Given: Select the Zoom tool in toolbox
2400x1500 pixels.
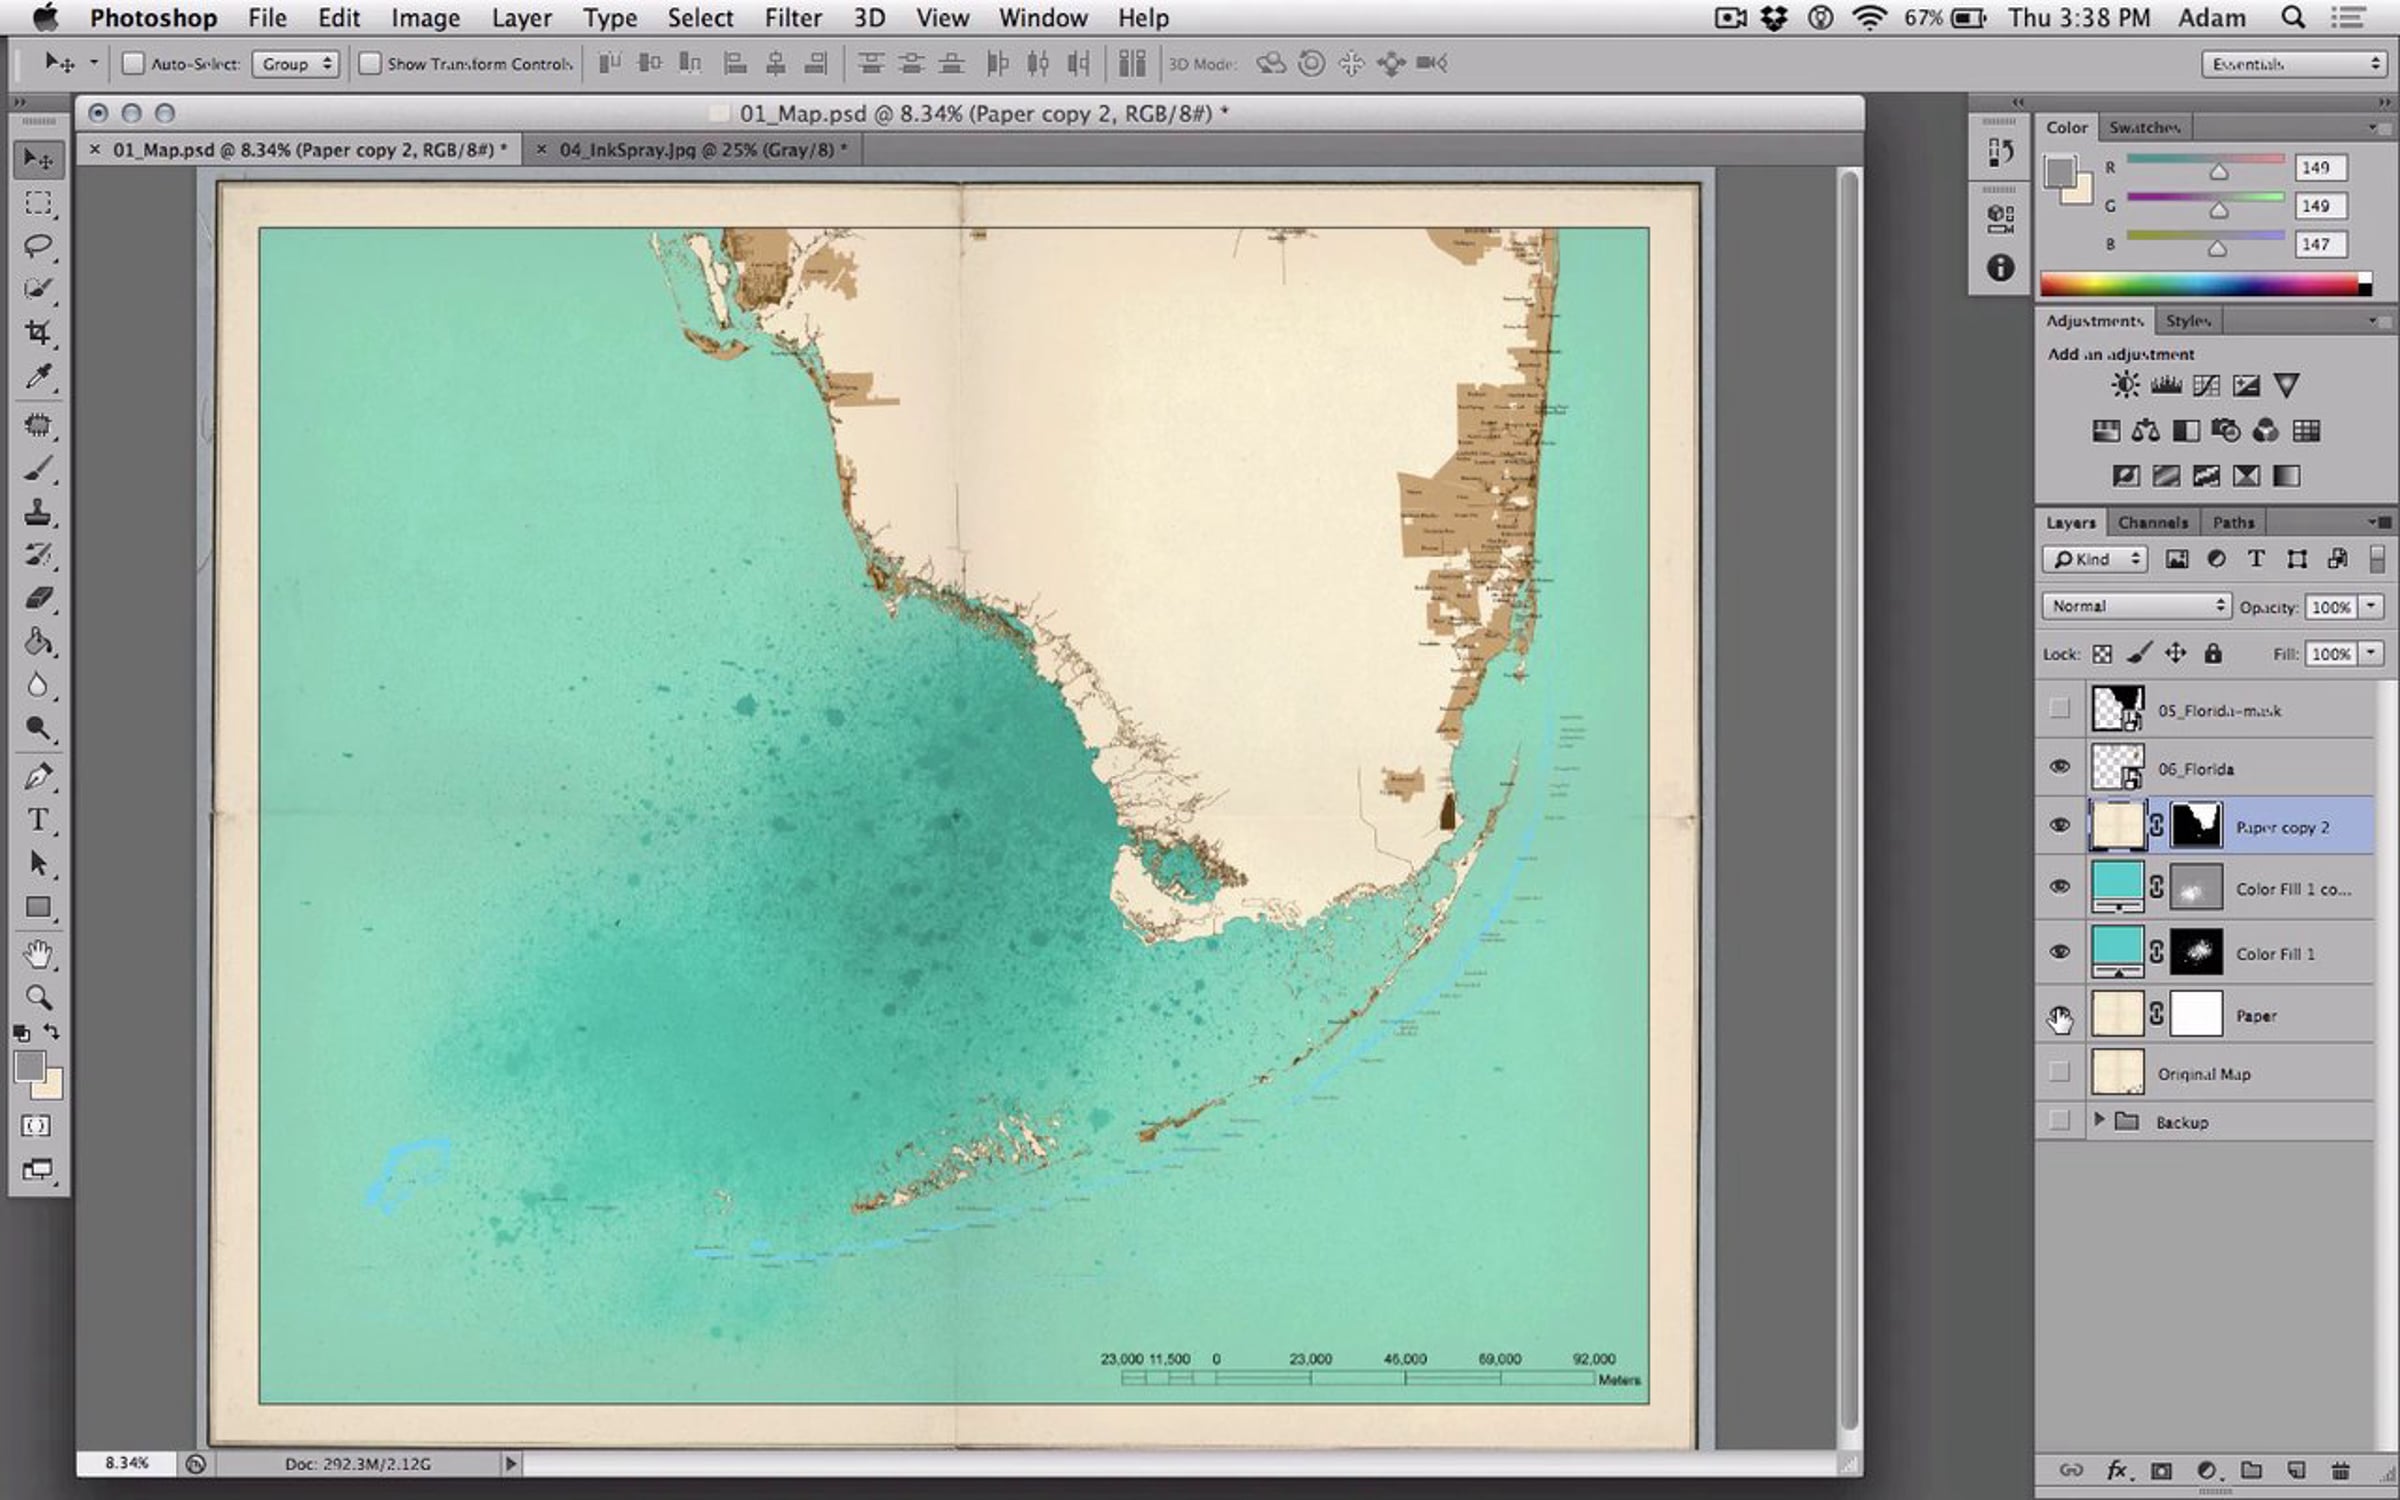Looking at the screenshot, I should click(x=38, y=997).
